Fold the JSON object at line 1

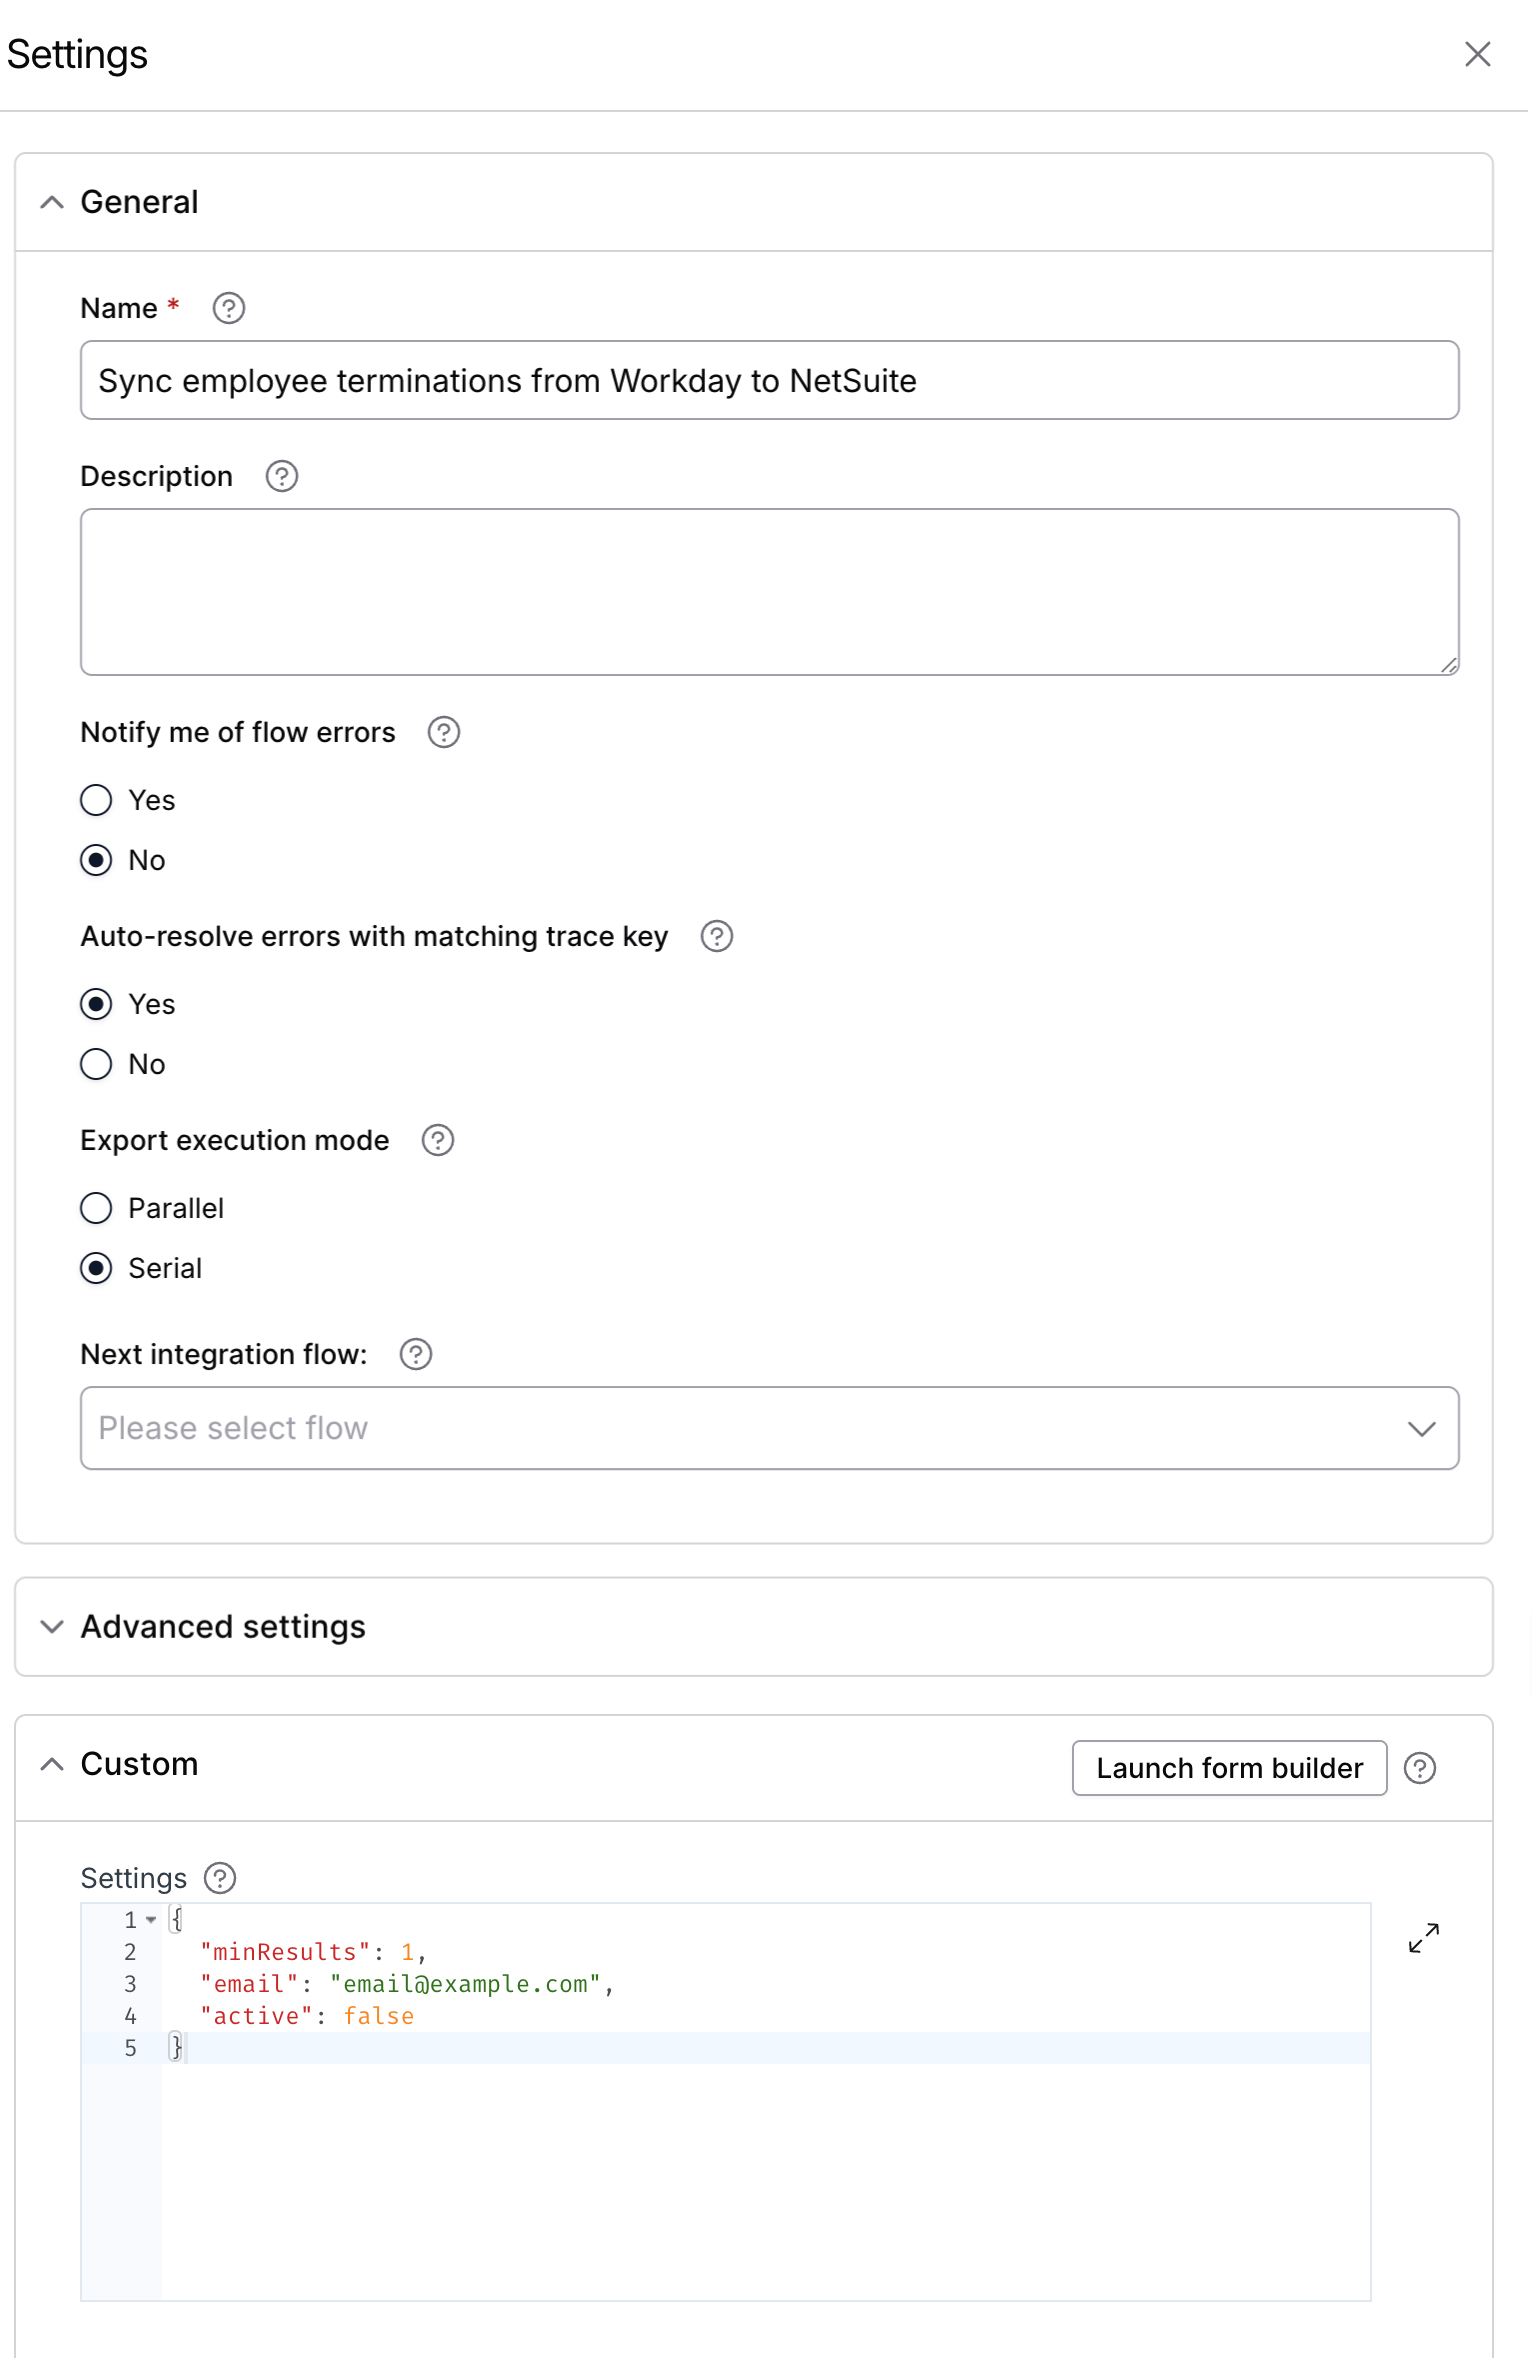(x=151, y=1922)
